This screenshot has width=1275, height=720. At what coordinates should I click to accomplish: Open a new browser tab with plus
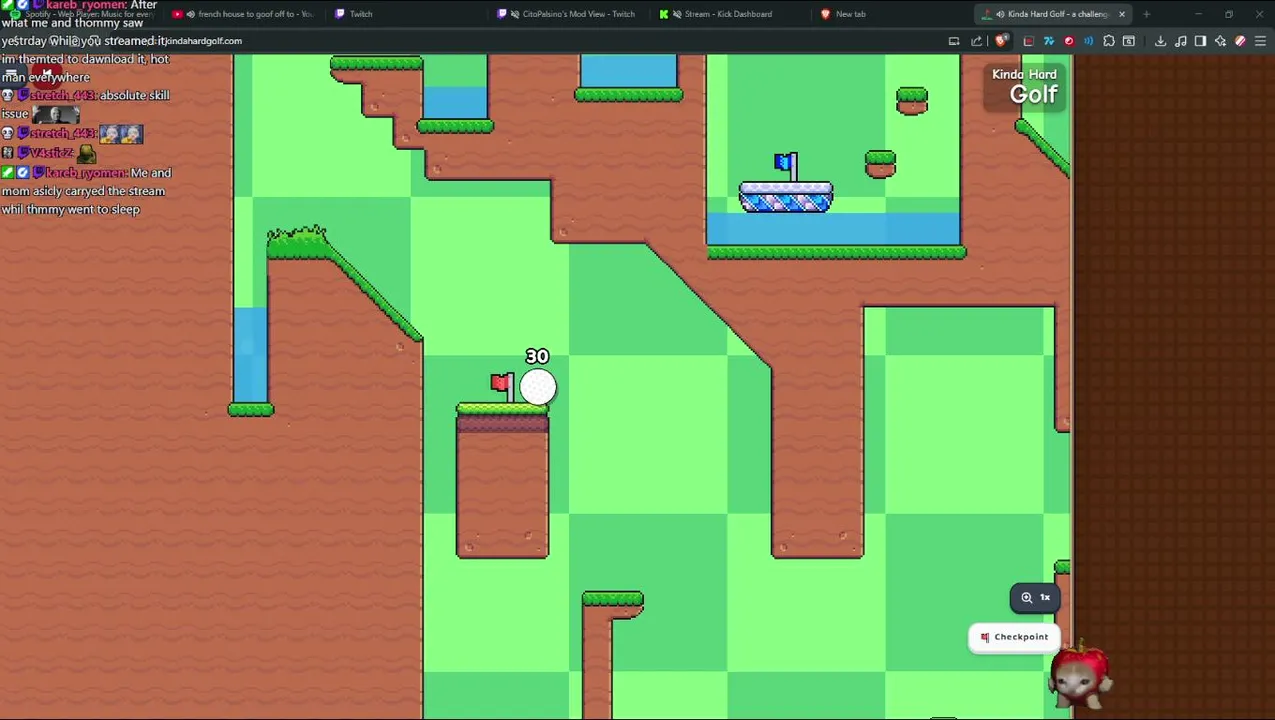(x=1146, y=14)
